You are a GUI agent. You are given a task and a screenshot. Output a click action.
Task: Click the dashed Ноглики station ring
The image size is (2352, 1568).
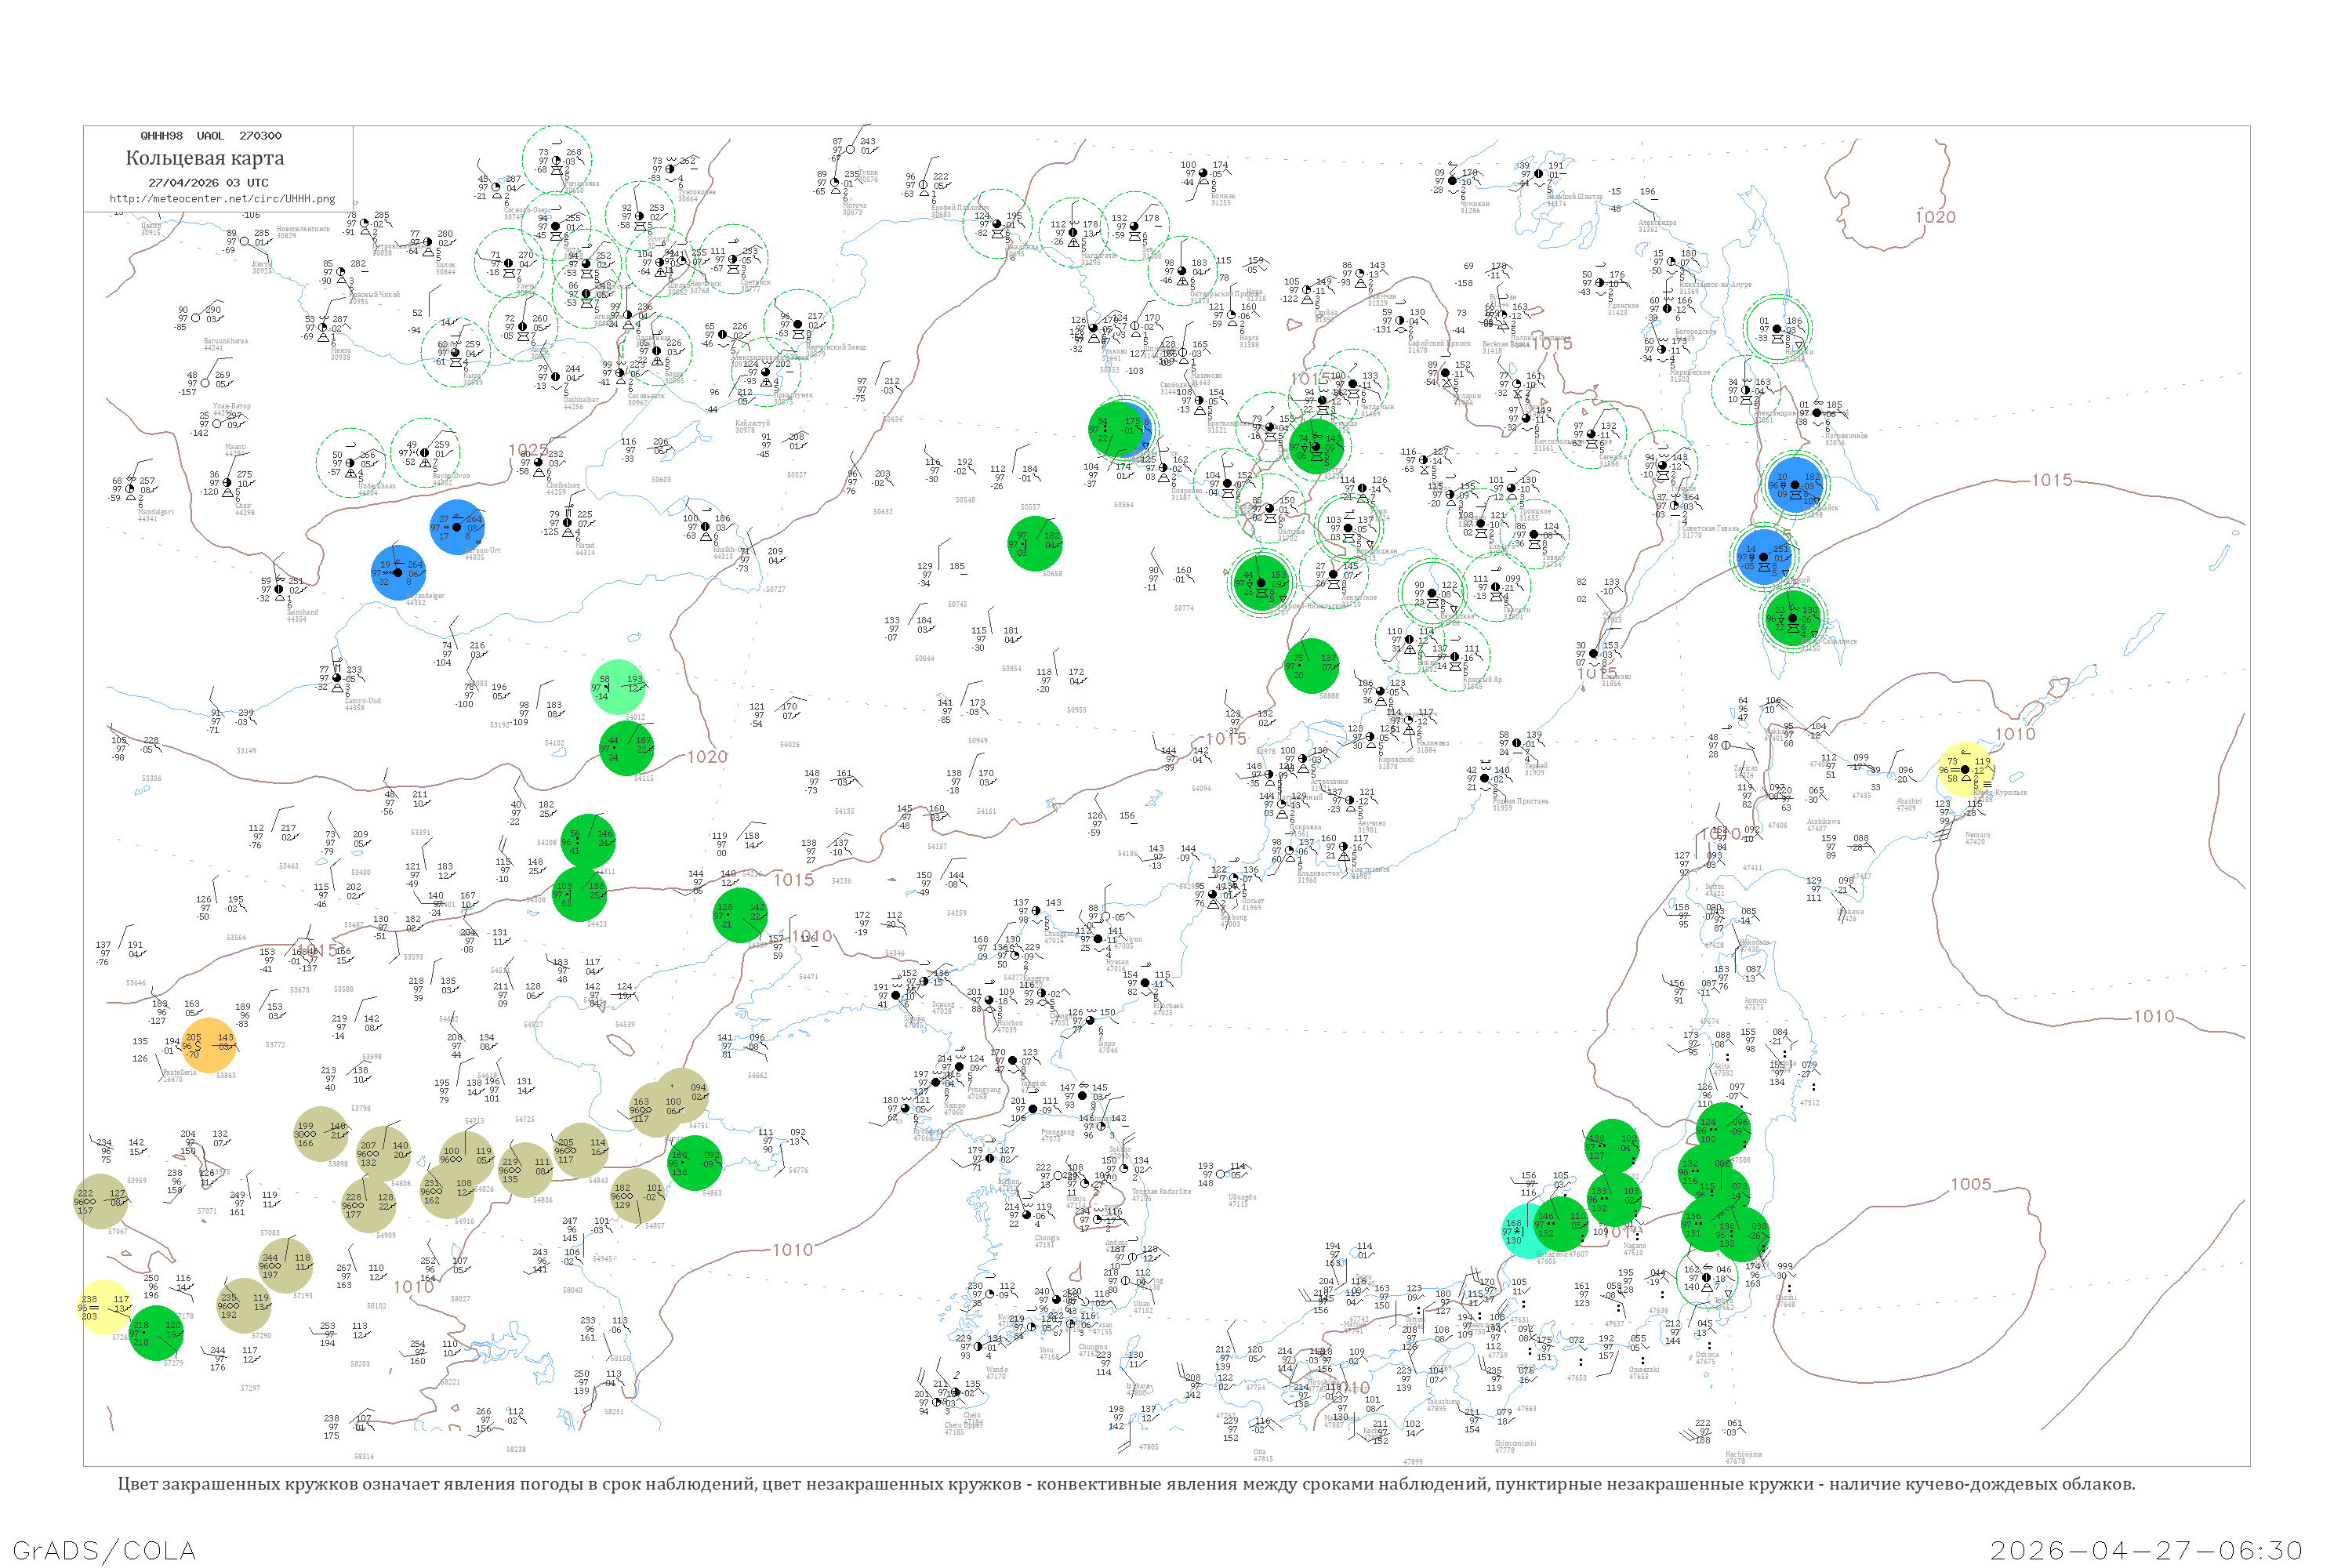(x=1777, y=329)
